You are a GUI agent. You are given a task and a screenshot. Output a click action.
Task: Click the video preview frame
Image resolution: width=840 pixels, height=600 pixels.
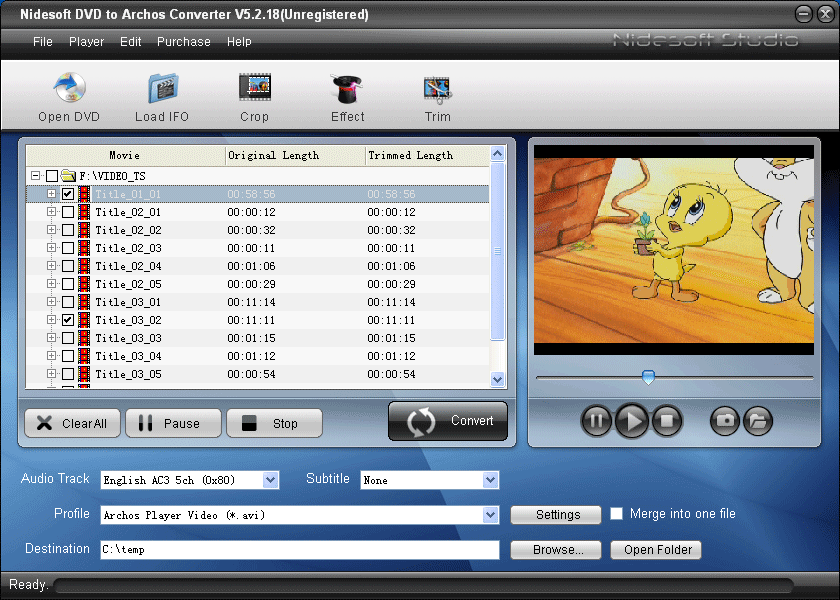(674, 250)
